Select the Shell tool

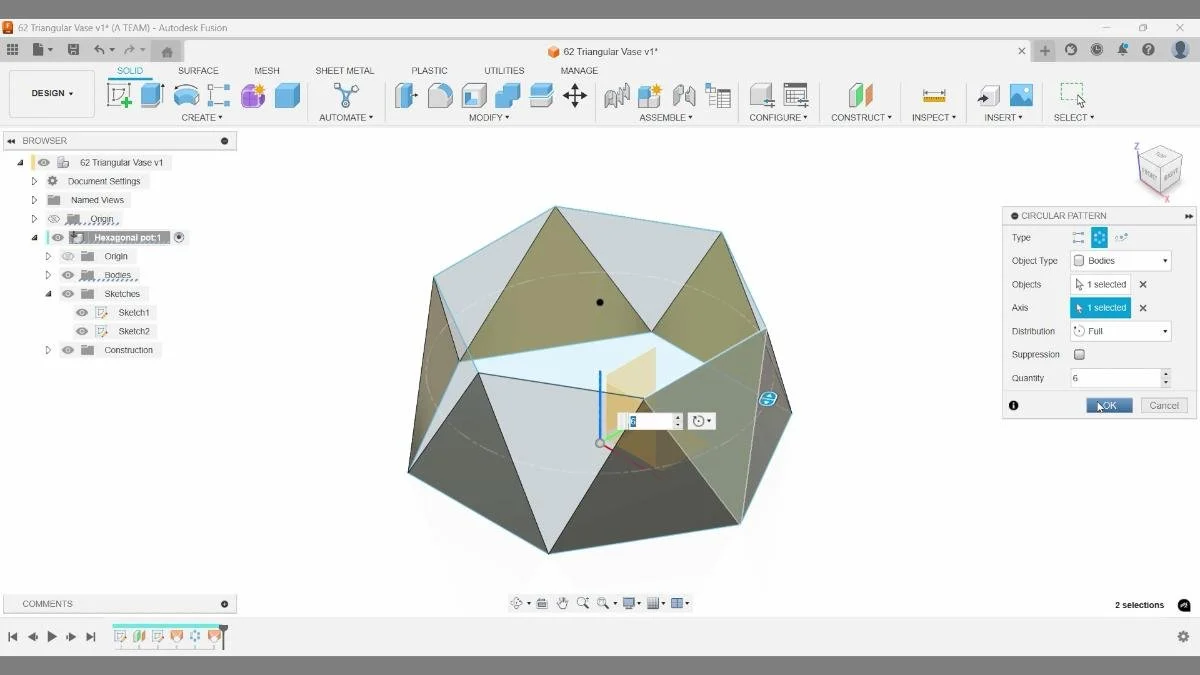[474, 95]
